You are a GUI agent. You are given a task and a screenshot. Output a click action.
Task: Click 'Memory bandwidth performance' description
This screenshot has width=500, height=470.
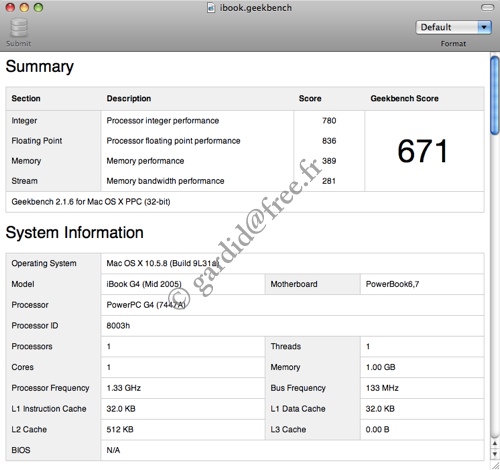pos(165,181)
